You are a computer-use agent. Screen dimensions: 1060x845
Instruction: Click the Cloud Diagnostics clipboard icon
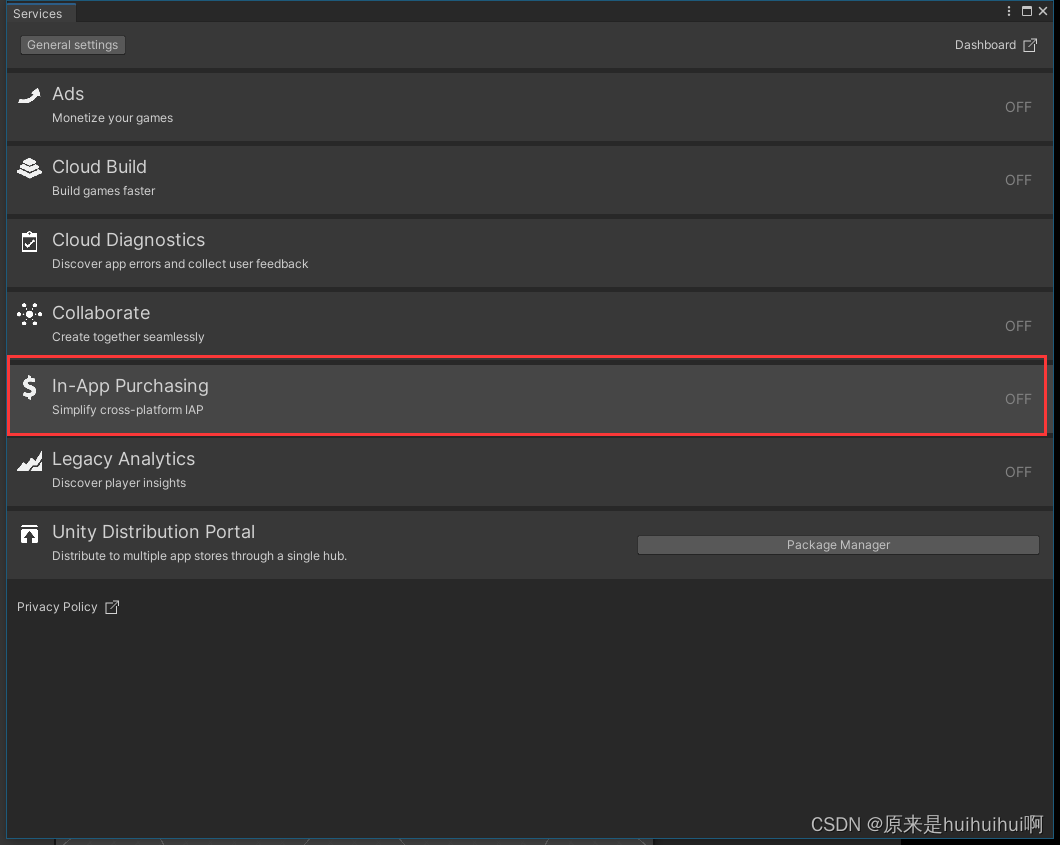click(28, 241)
